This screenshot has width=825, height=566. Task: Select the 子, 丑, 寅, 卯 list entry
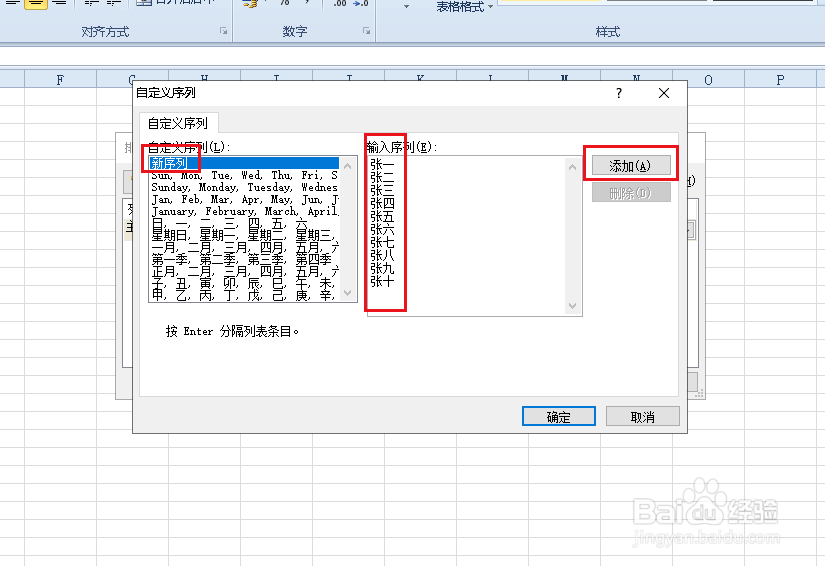[244, 284]
